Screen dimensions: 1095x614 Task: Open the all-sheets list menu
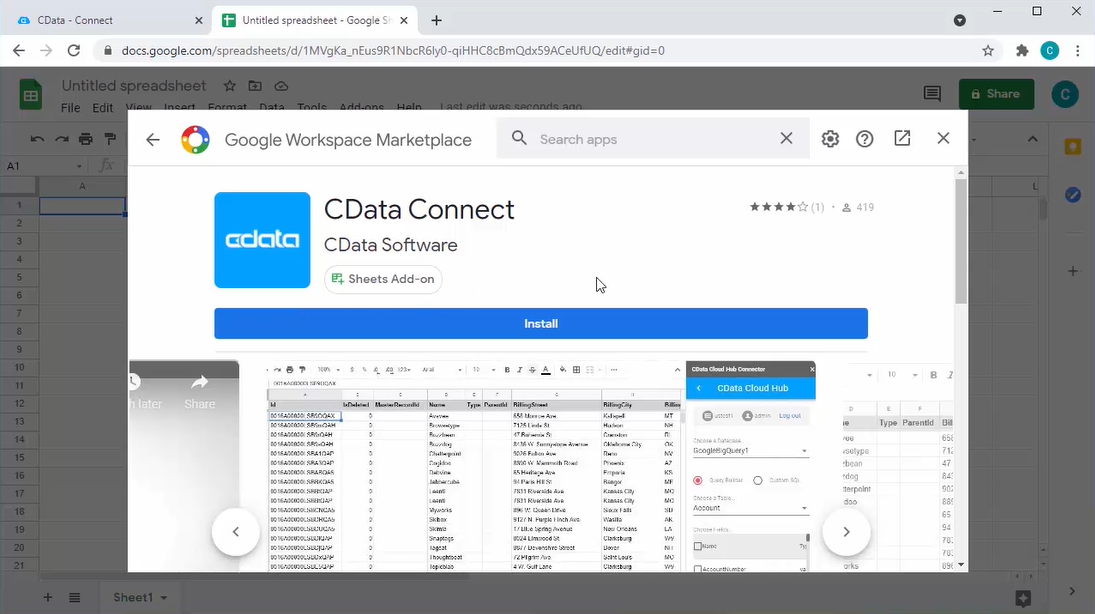coord(74,597)
